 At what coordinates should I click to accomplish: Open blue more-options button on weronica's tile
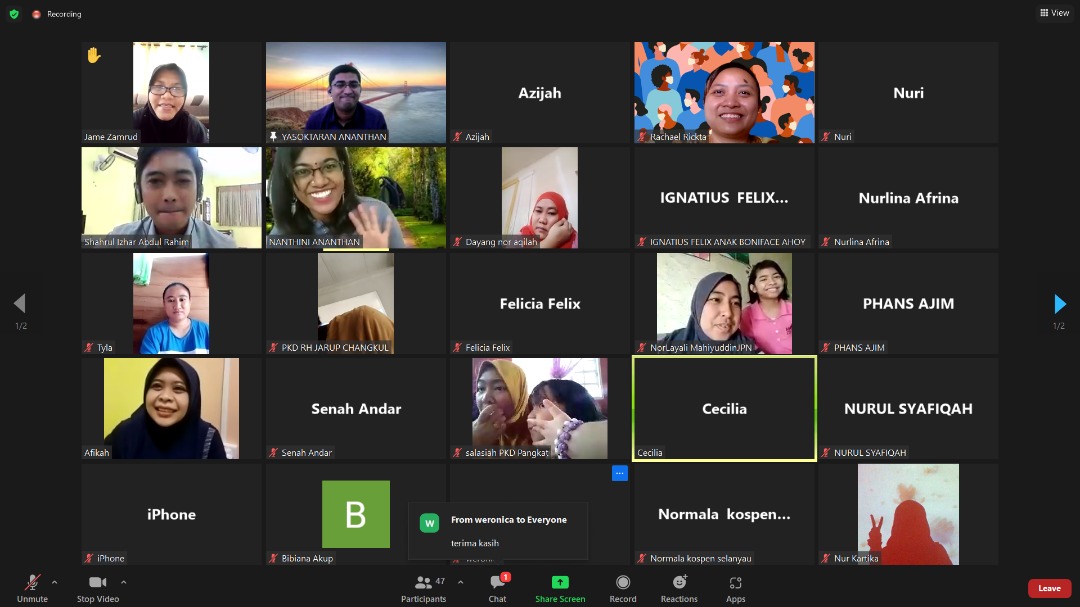point(619,473)
